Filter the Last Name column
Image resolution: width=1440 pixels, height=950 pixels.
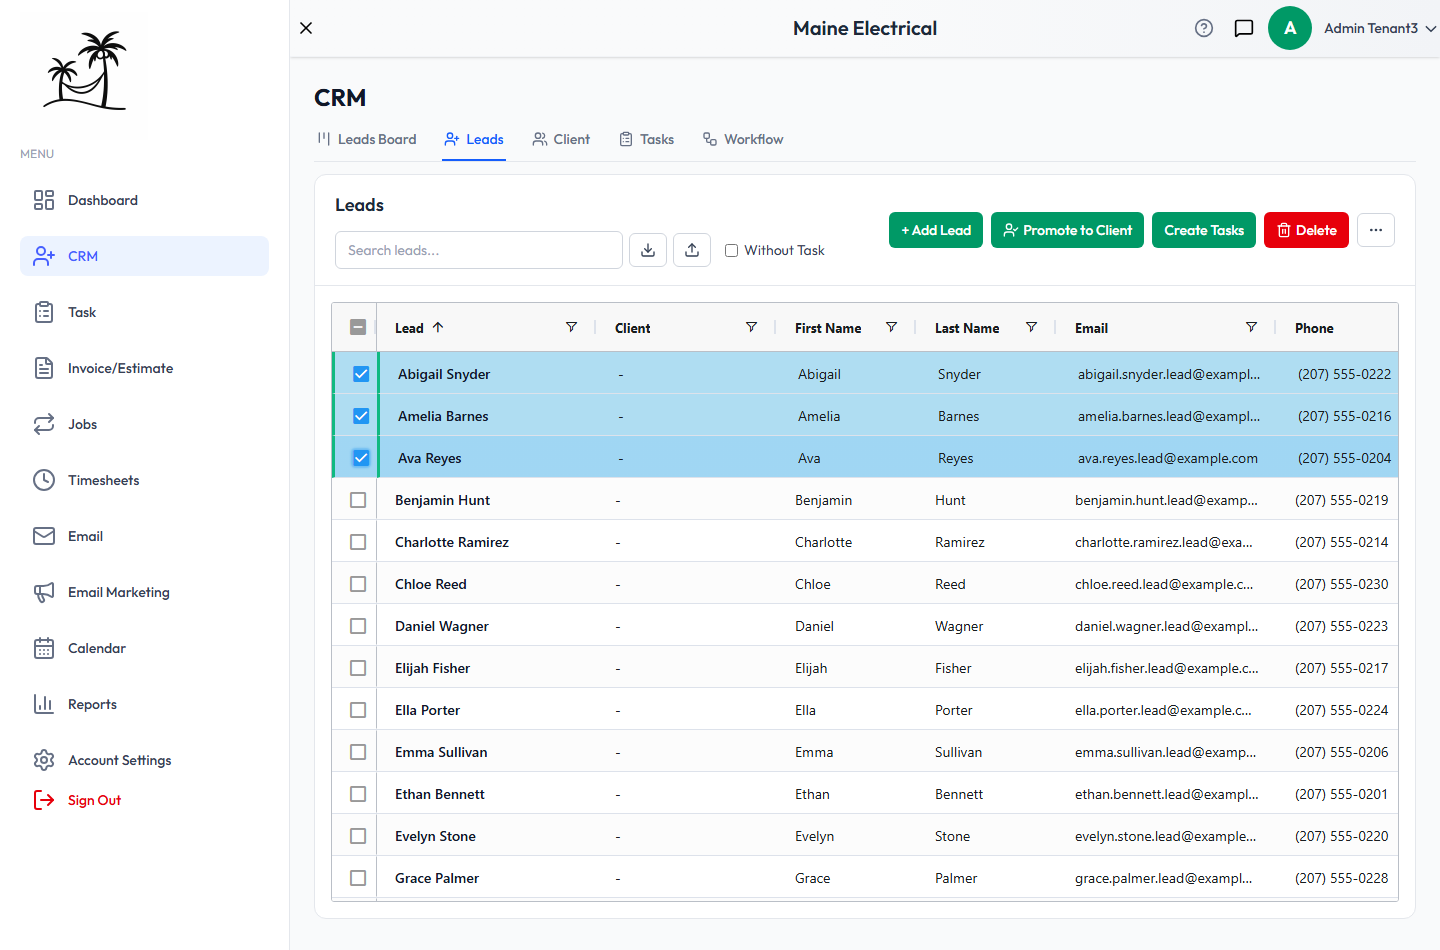[x=1031, y=327]
